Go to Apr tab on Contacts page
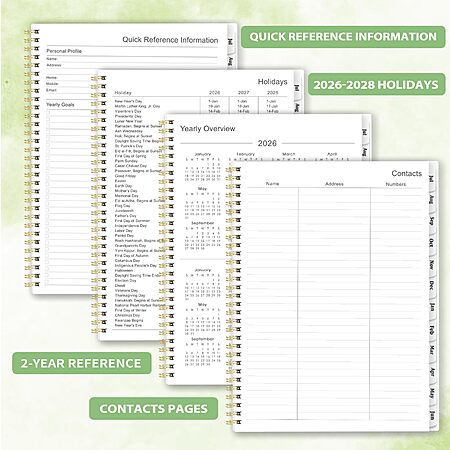The height and width of the screenshot is (450, 450). click(x=432, y=372)
